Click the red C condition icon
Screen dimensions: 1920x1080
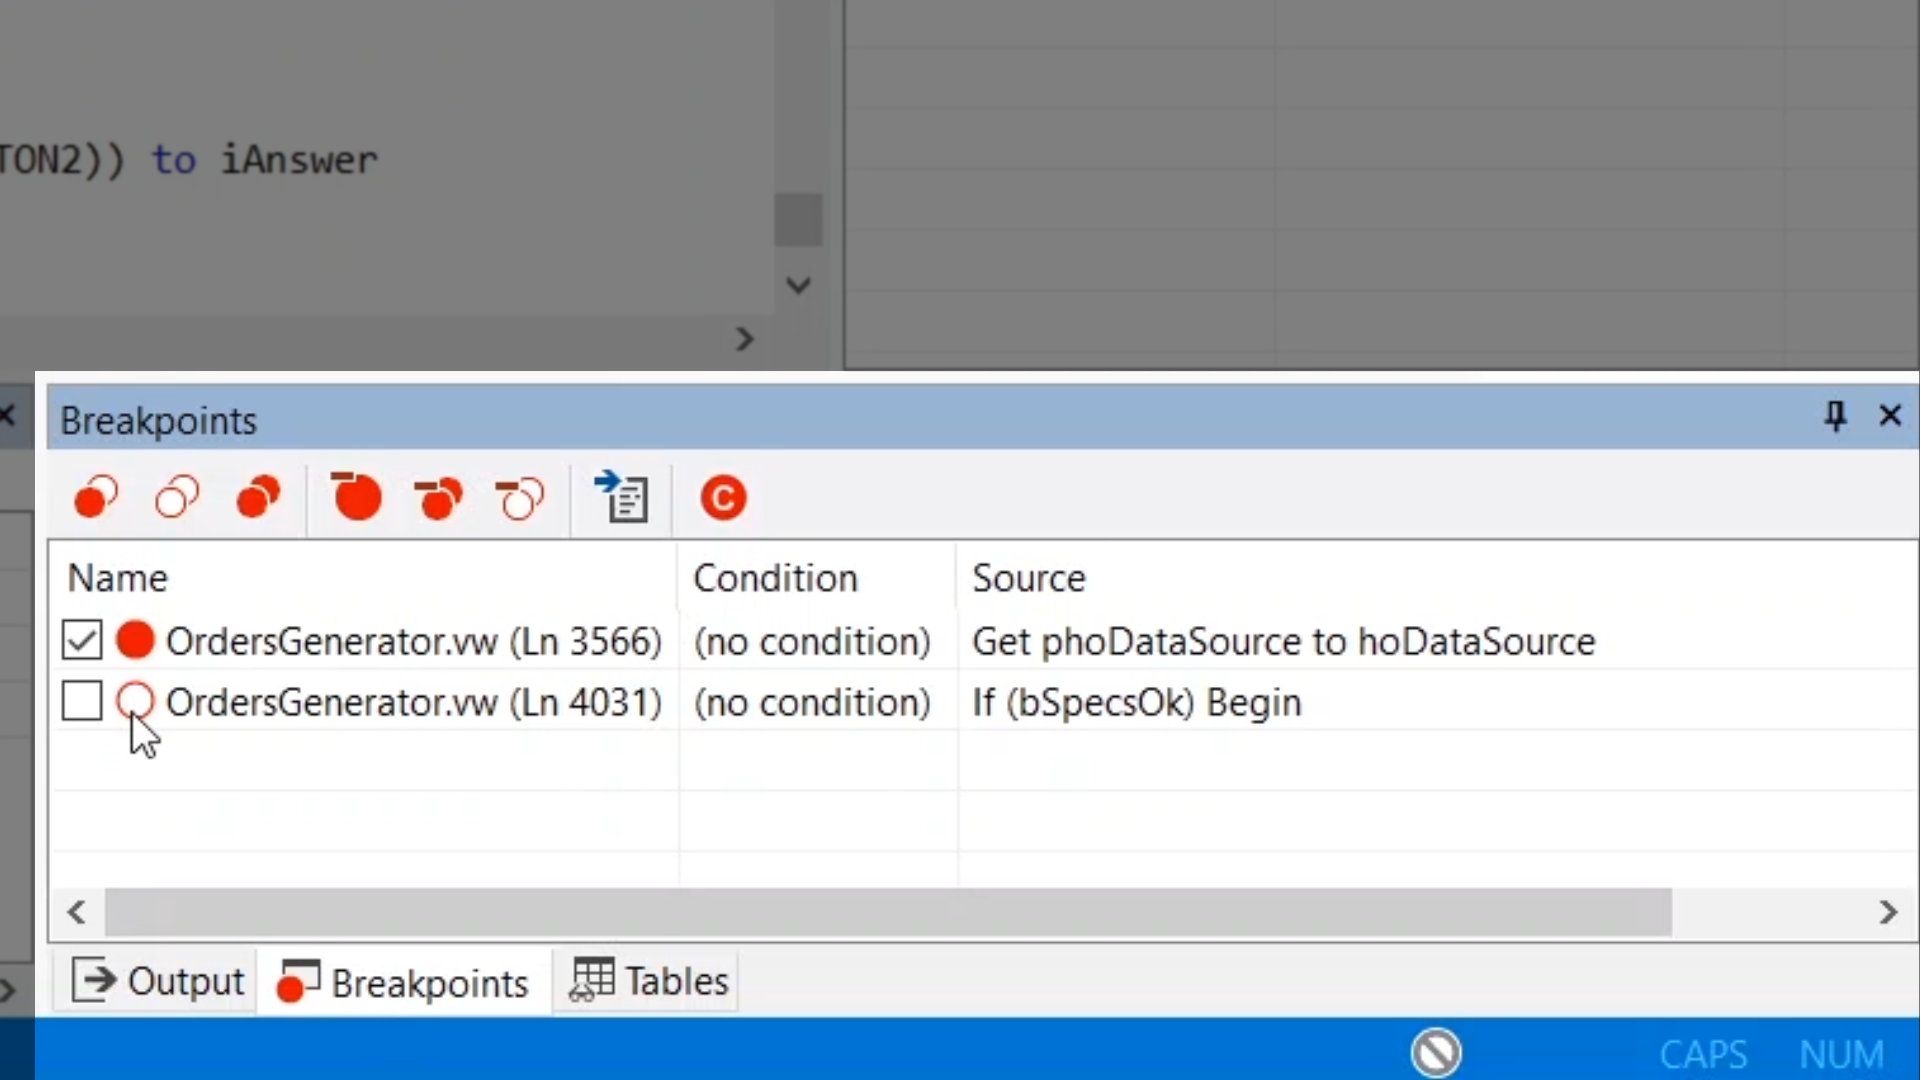tap(723, 497)
